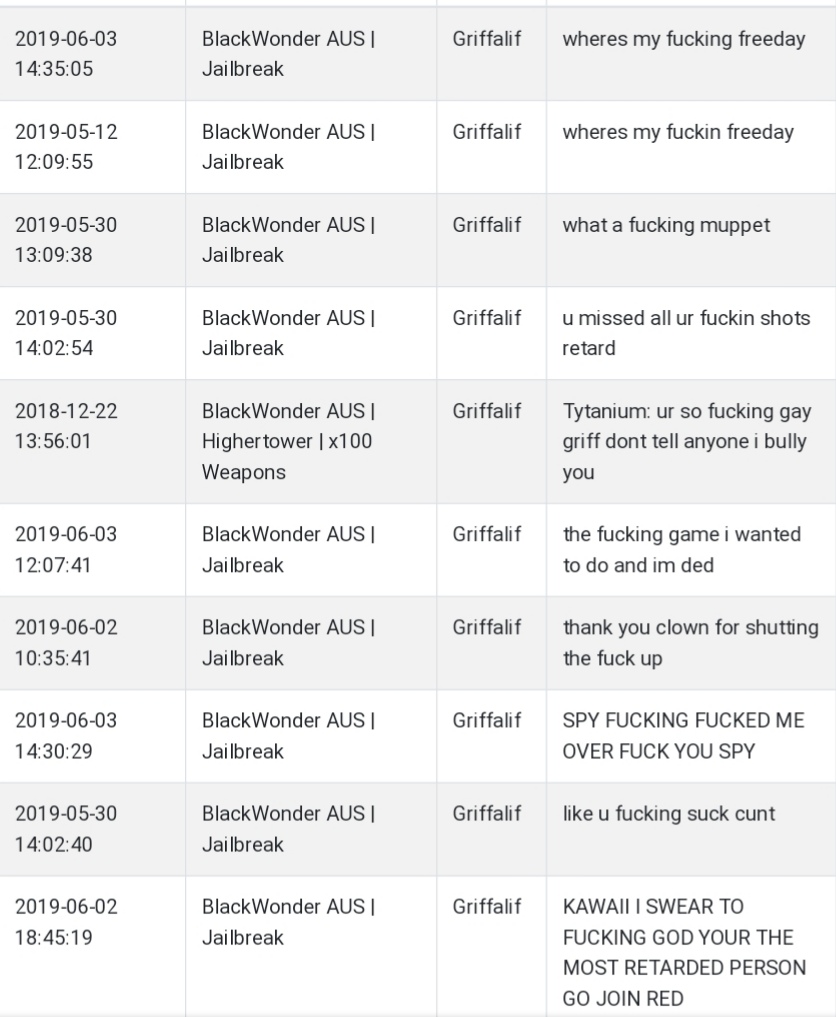Image resolution: width=836 pixels, height=1017 pixels.
Task: Click the 2019-06-03 14:30:29 timestamp
Action: (x=66, y=736)
